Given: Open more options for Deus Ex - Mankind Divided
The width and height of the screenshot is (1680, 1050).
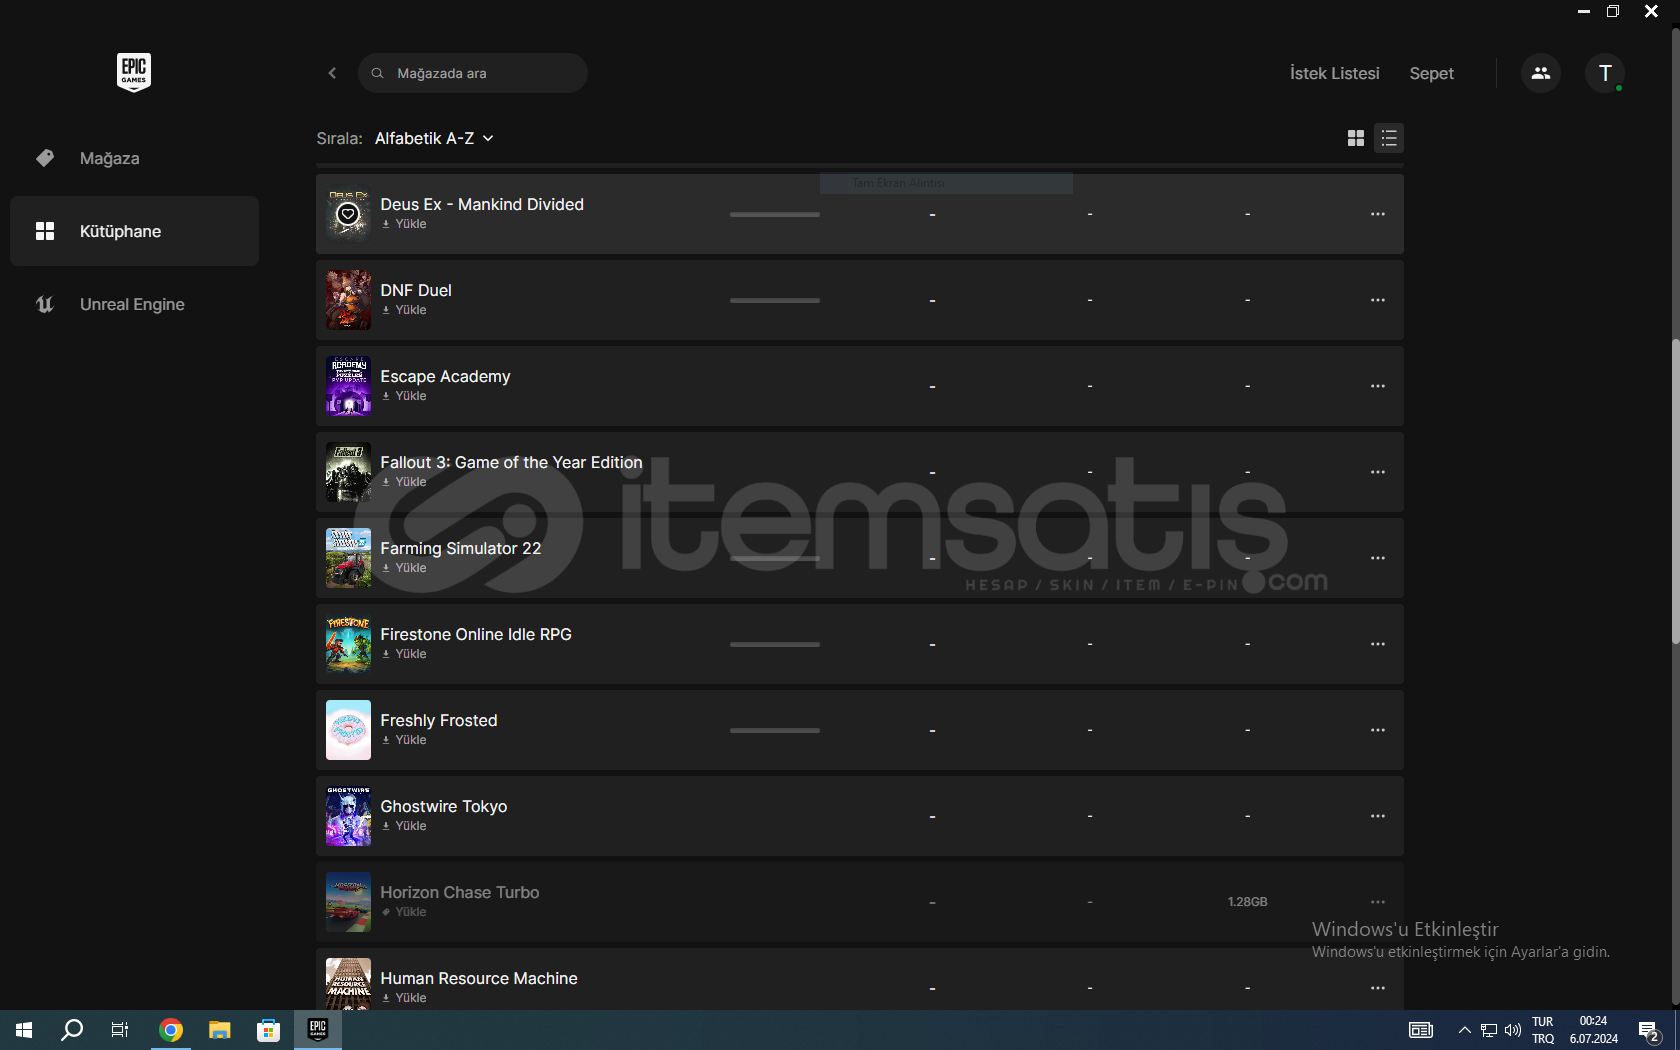Looking at the screenshot, I should [1378, 214].
